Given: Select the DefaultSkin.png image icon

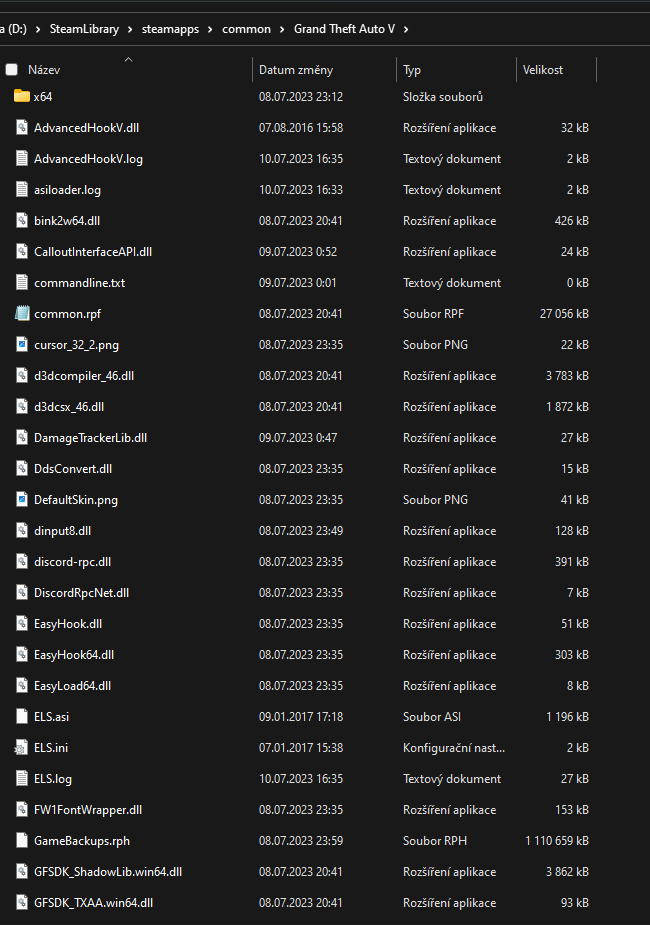Looking at the screenshot, I should tap(22, 500).
